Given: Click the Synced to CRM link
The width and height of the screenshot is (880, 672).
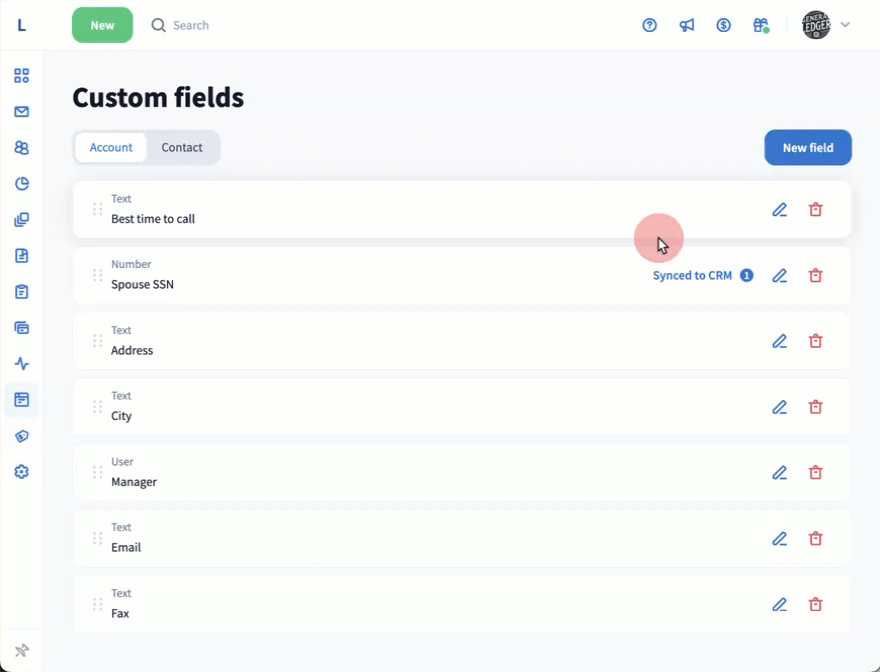Looking at the screenshot, I should coord(692,276).
